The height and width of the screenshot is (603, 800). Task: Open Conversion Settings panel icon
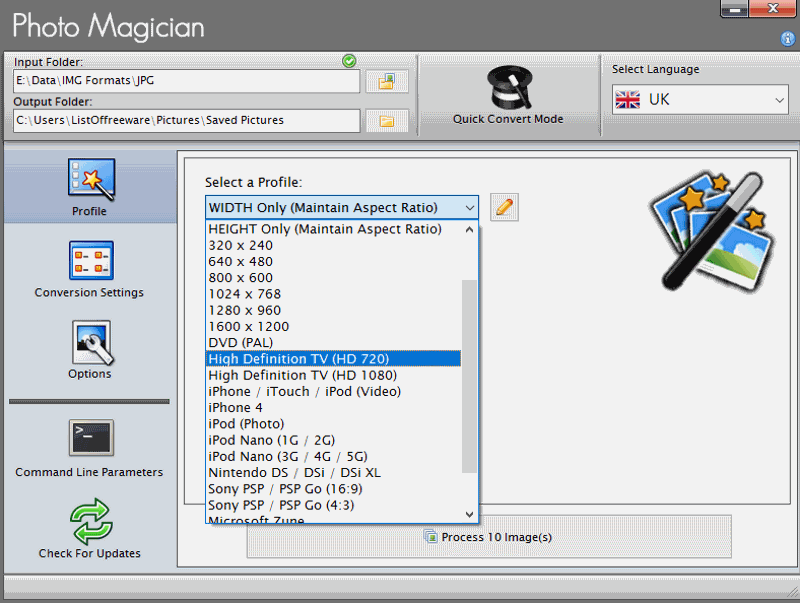point(91,260)
